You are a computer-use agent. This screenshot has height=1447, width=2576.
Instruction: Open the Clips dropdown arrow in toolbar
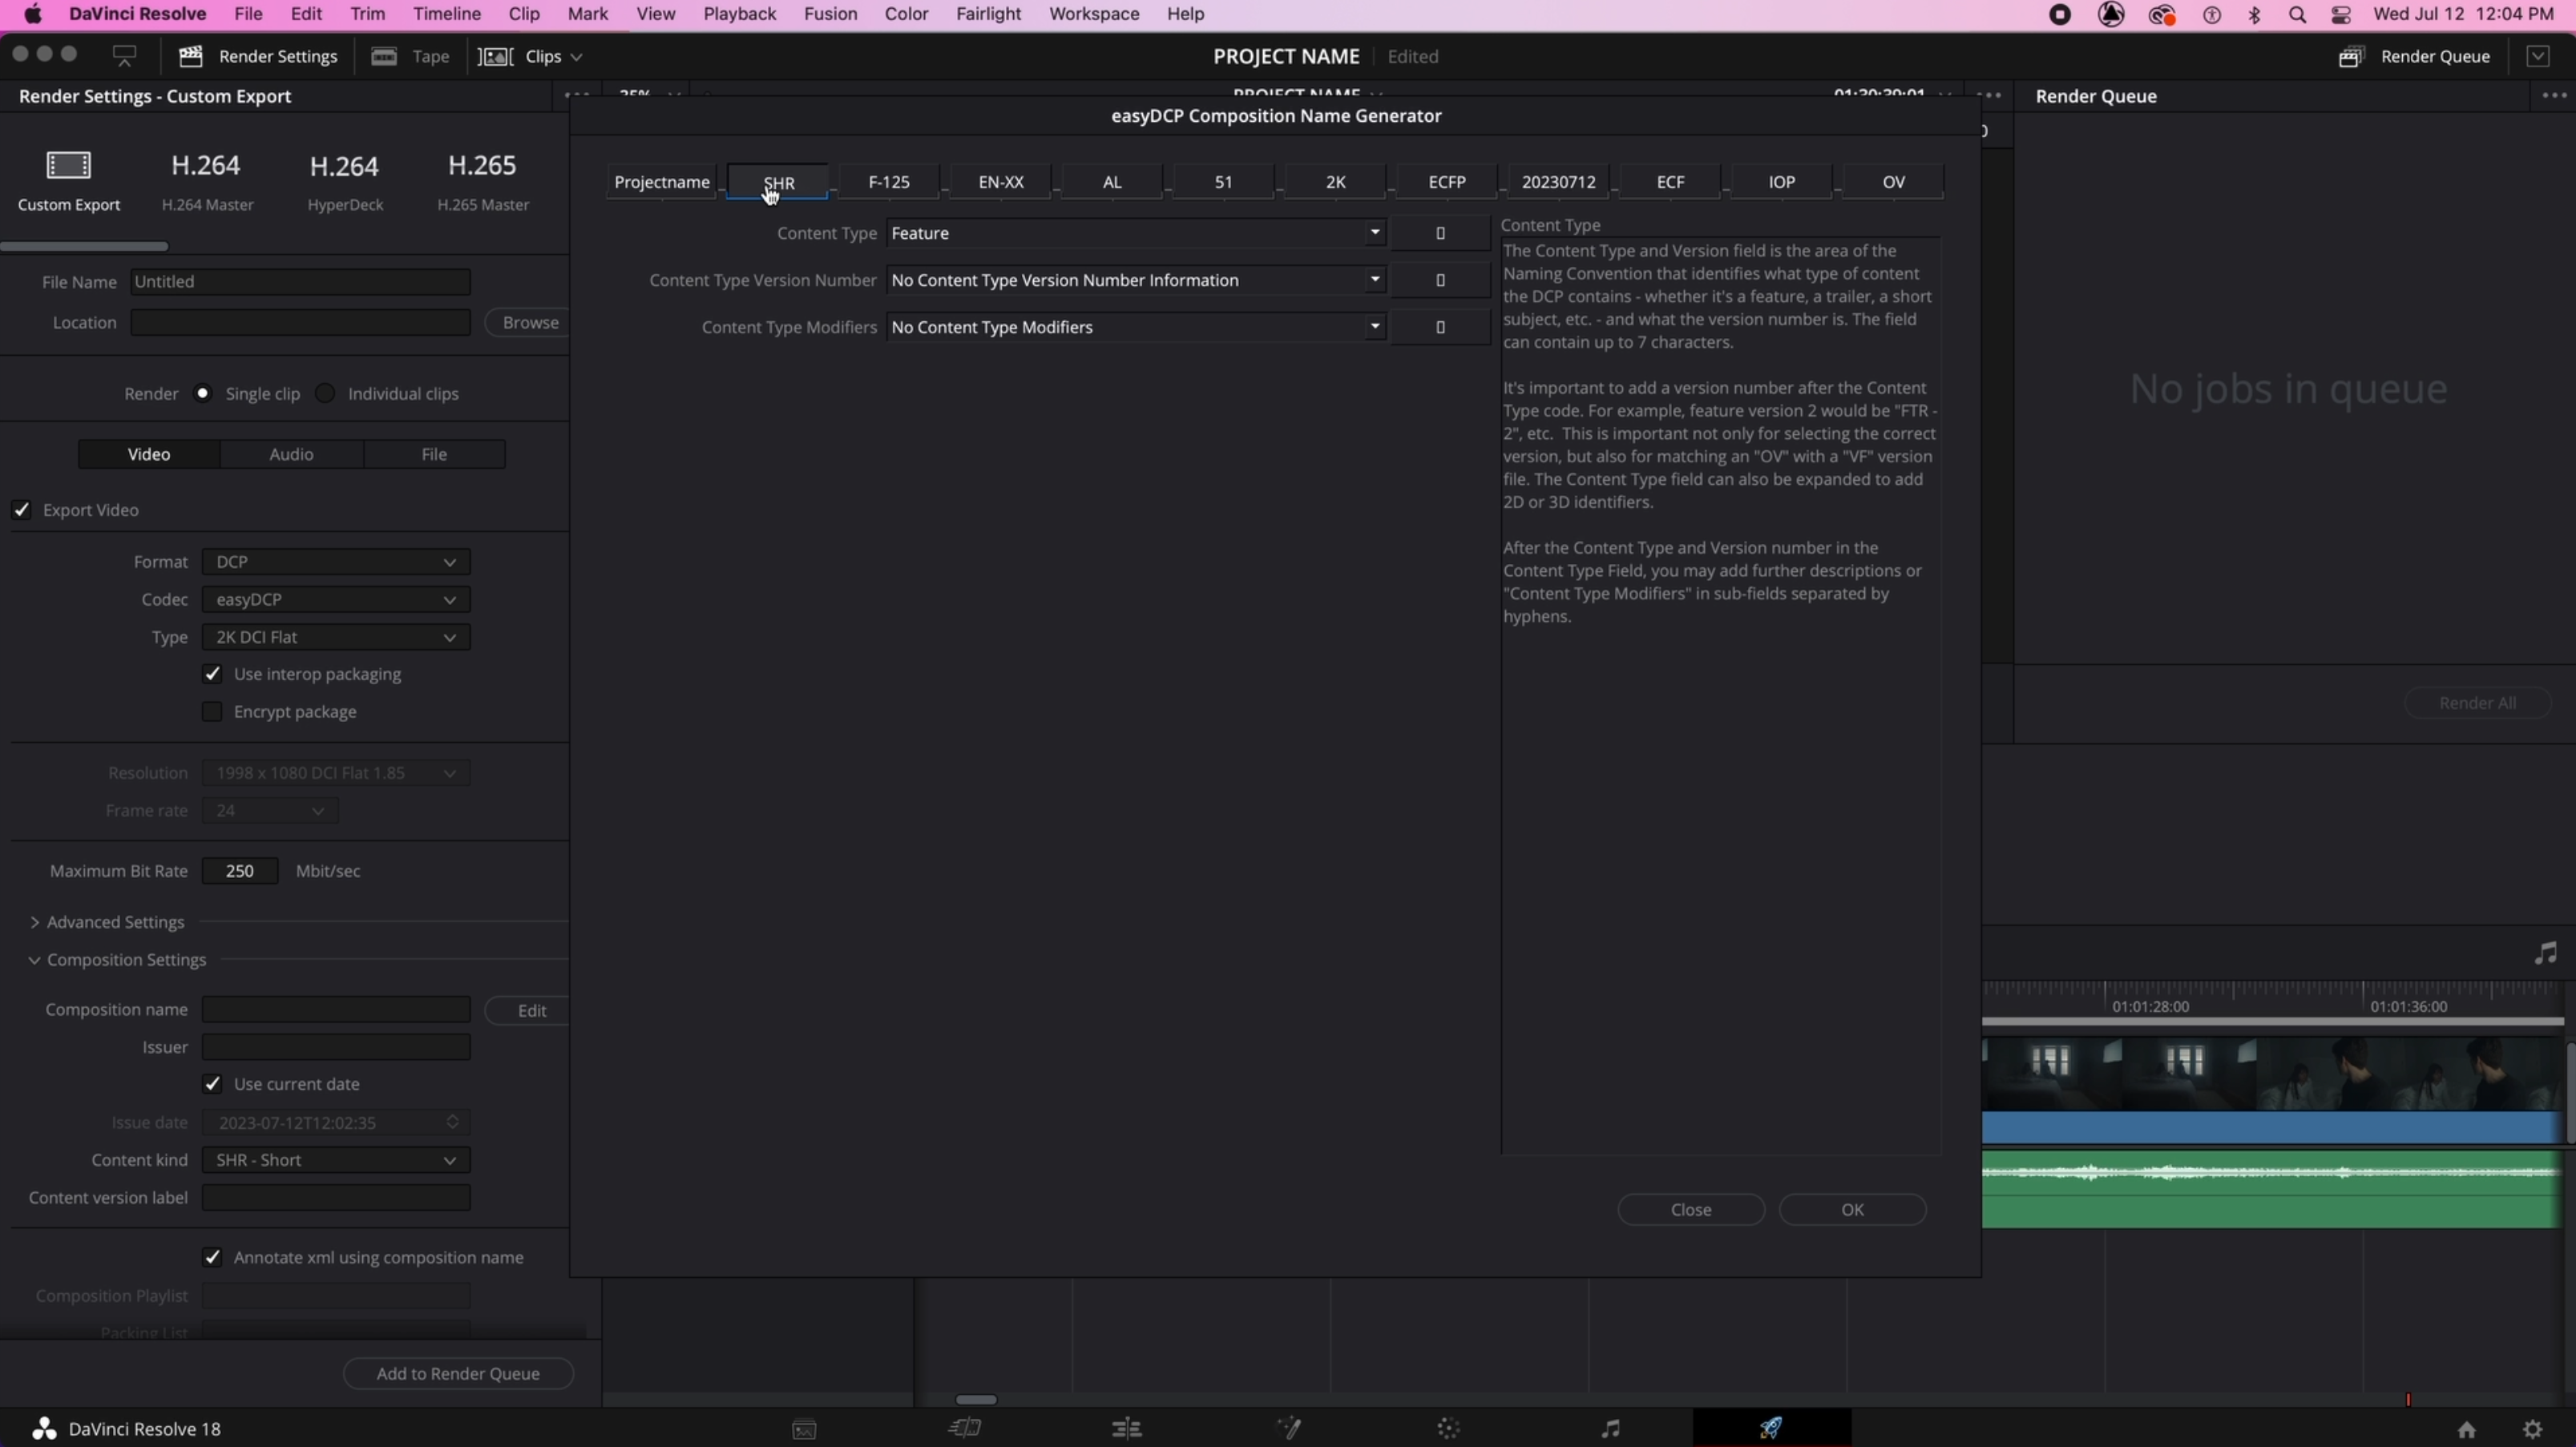click(576, 57)
